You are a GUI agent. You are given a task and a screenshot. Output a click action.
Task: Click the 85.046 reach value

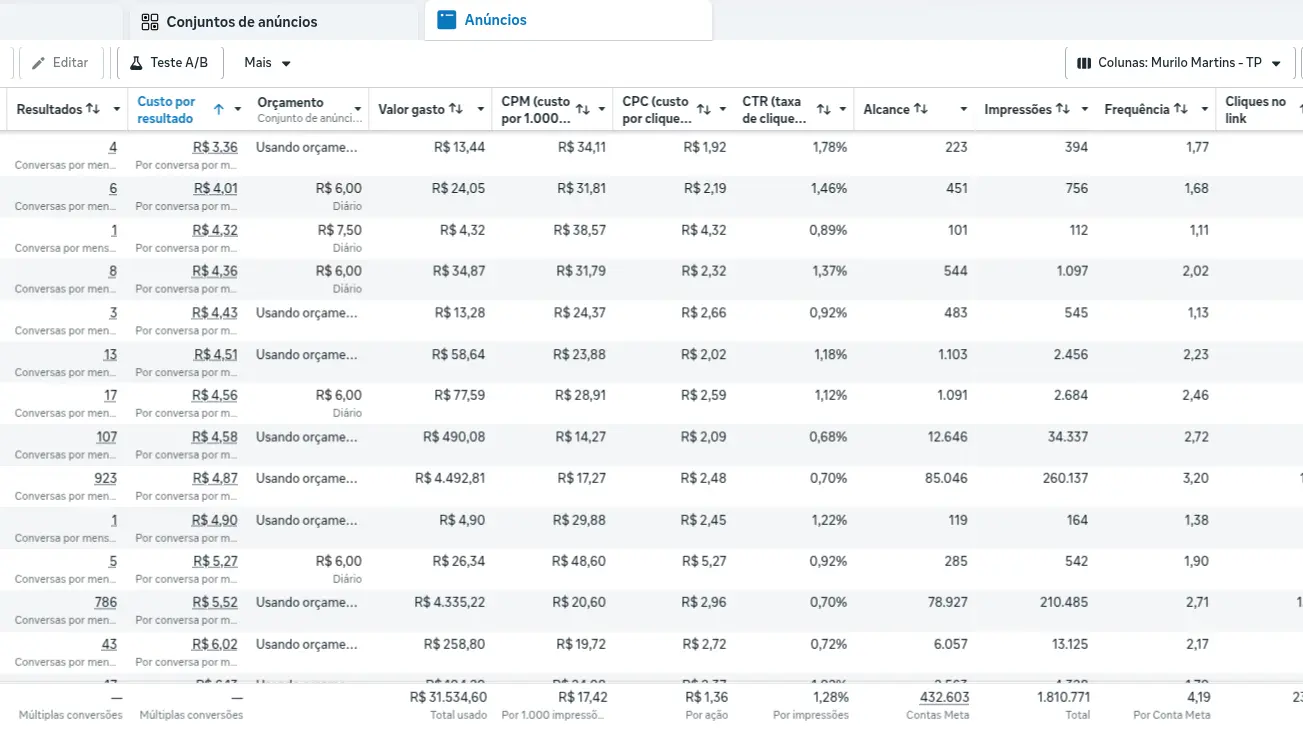click(946, 478)
